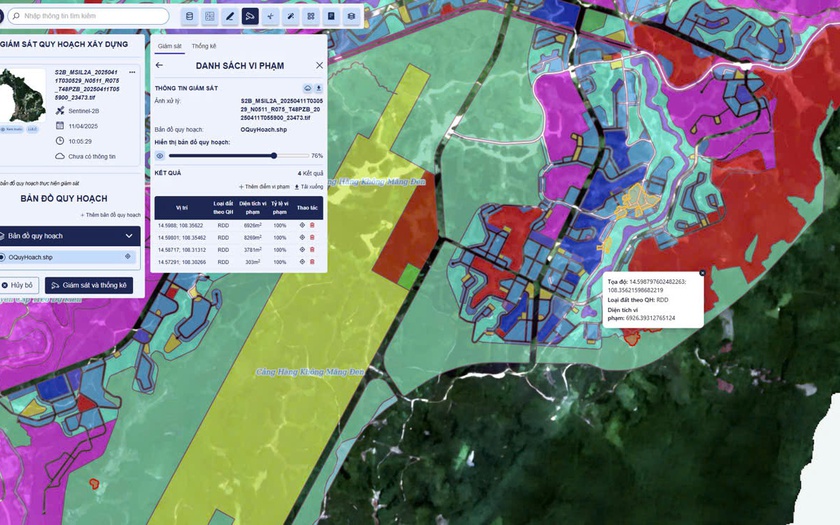
Task: Delete the first violation row 14.5988
Action: click(312, 225)
